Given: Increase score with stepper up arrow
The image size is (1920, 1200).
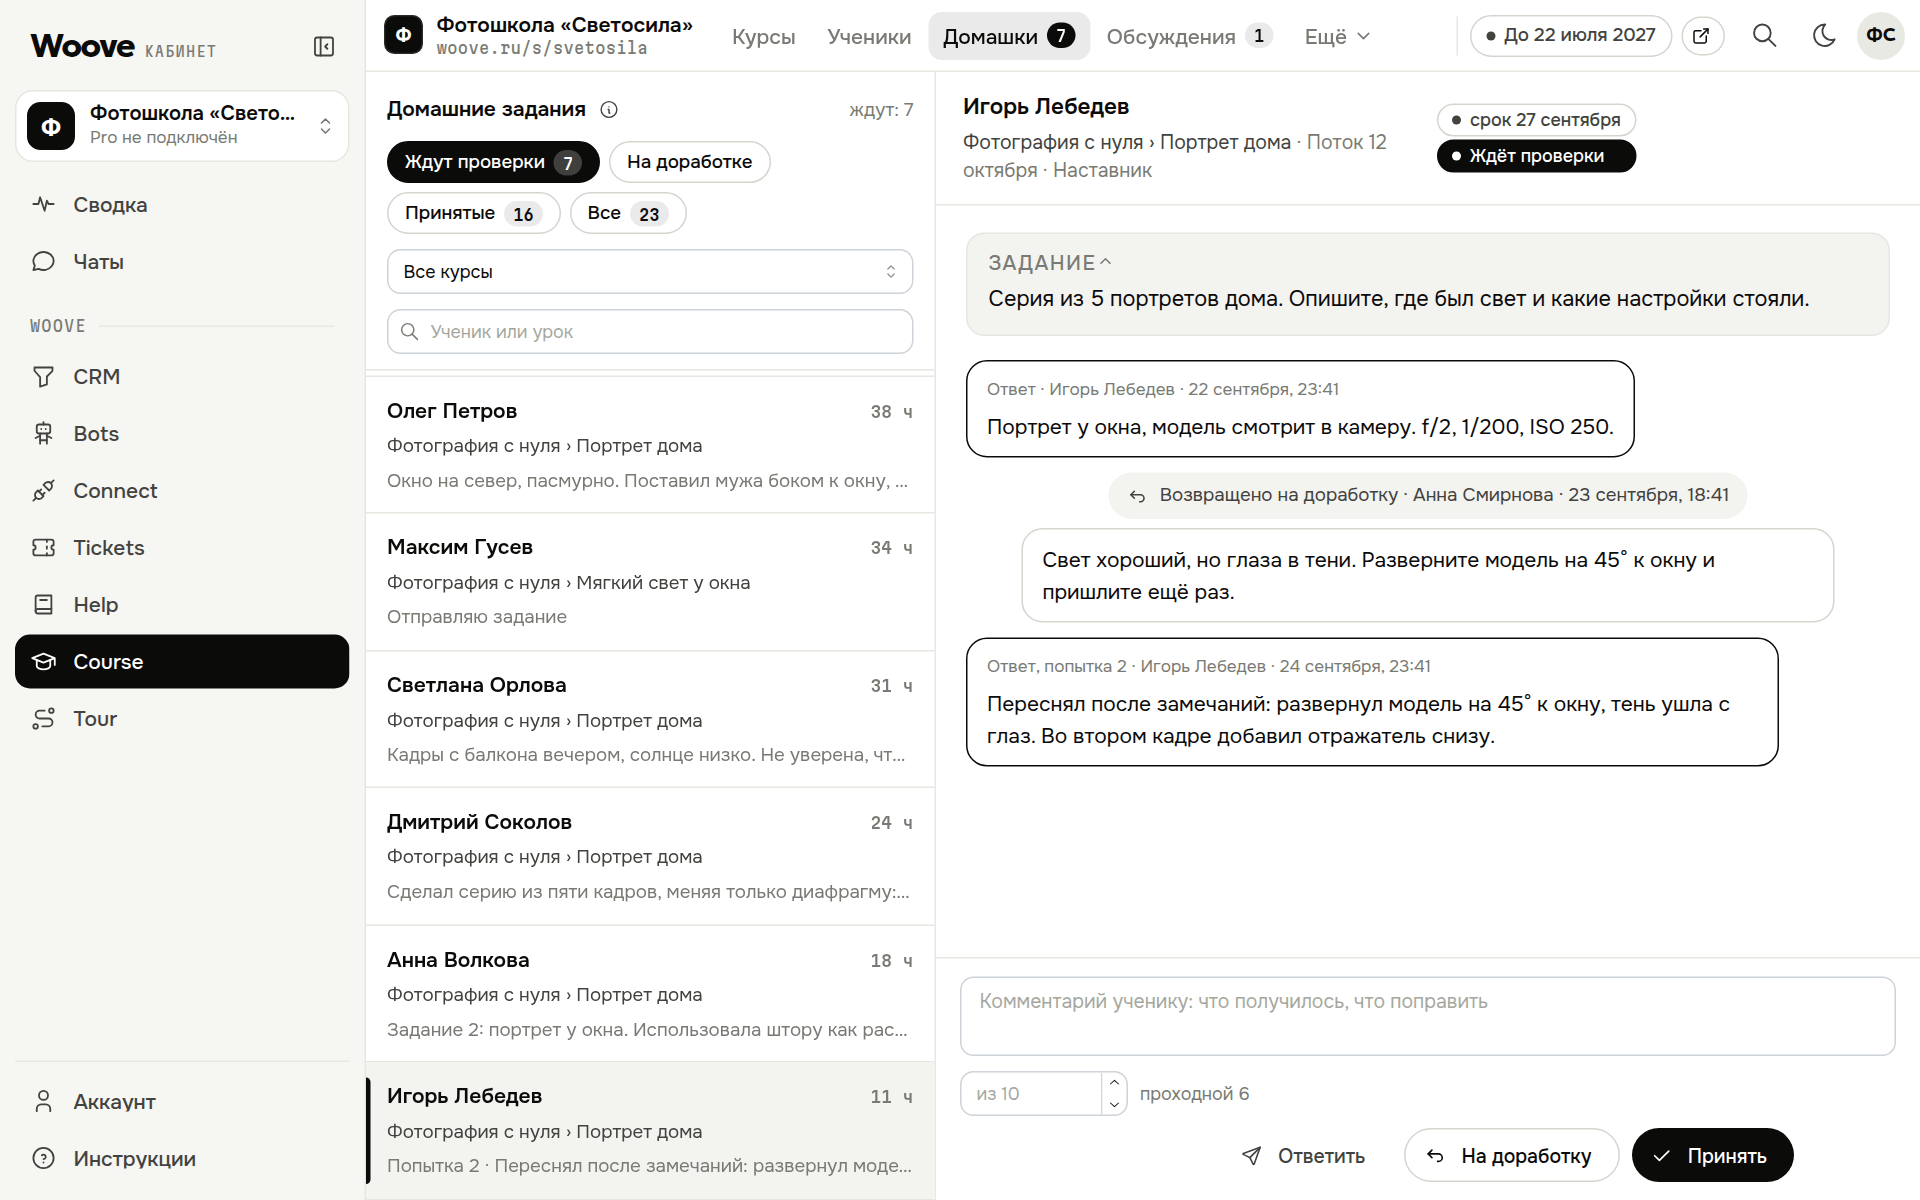Looking at the screenshot, I should (x=1114, y=1083).
